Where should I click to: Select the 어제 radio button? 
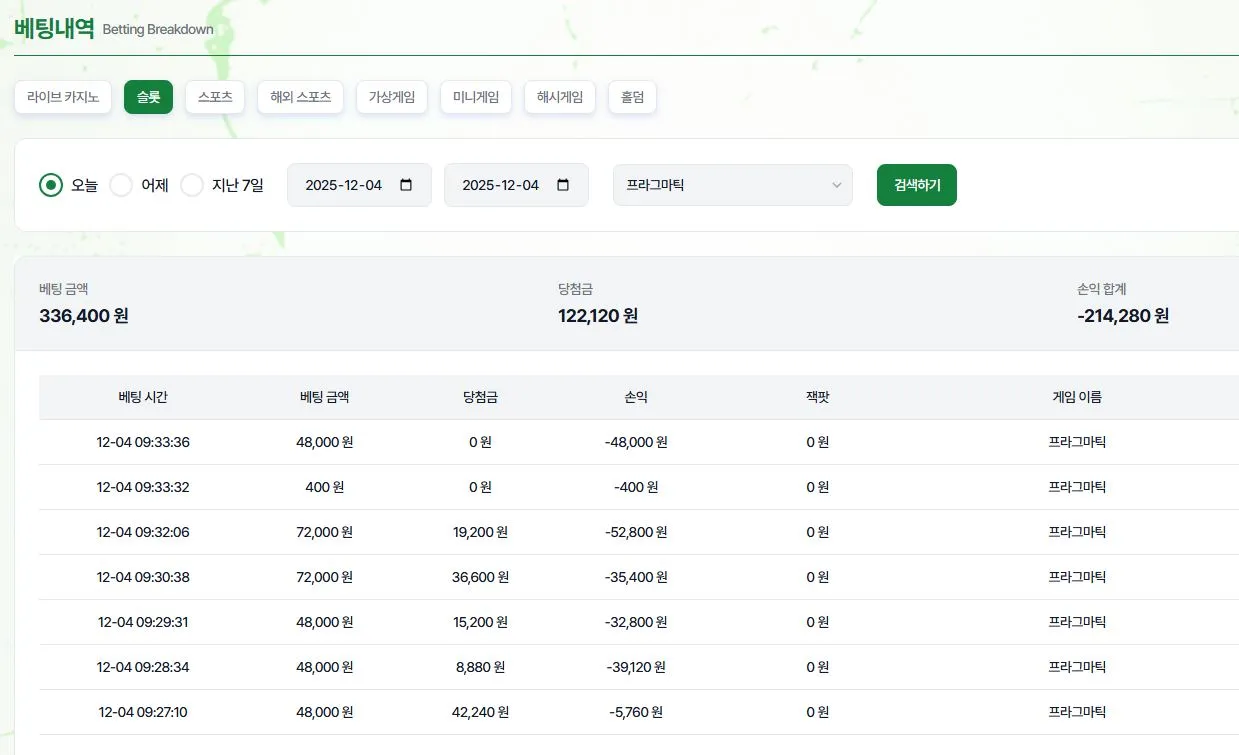pos(121,185)
